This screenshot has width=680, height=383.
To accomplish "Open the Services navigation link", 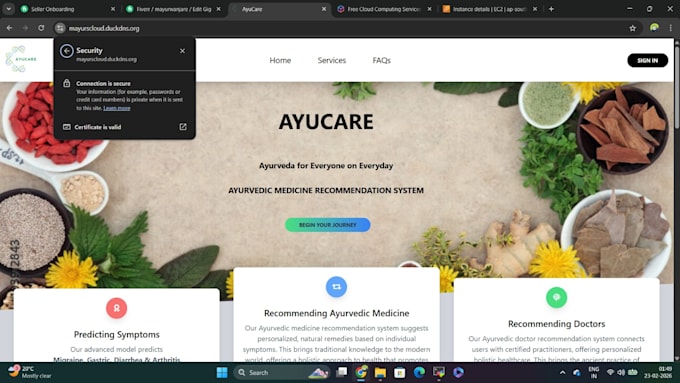I will (x=332, y=60).
